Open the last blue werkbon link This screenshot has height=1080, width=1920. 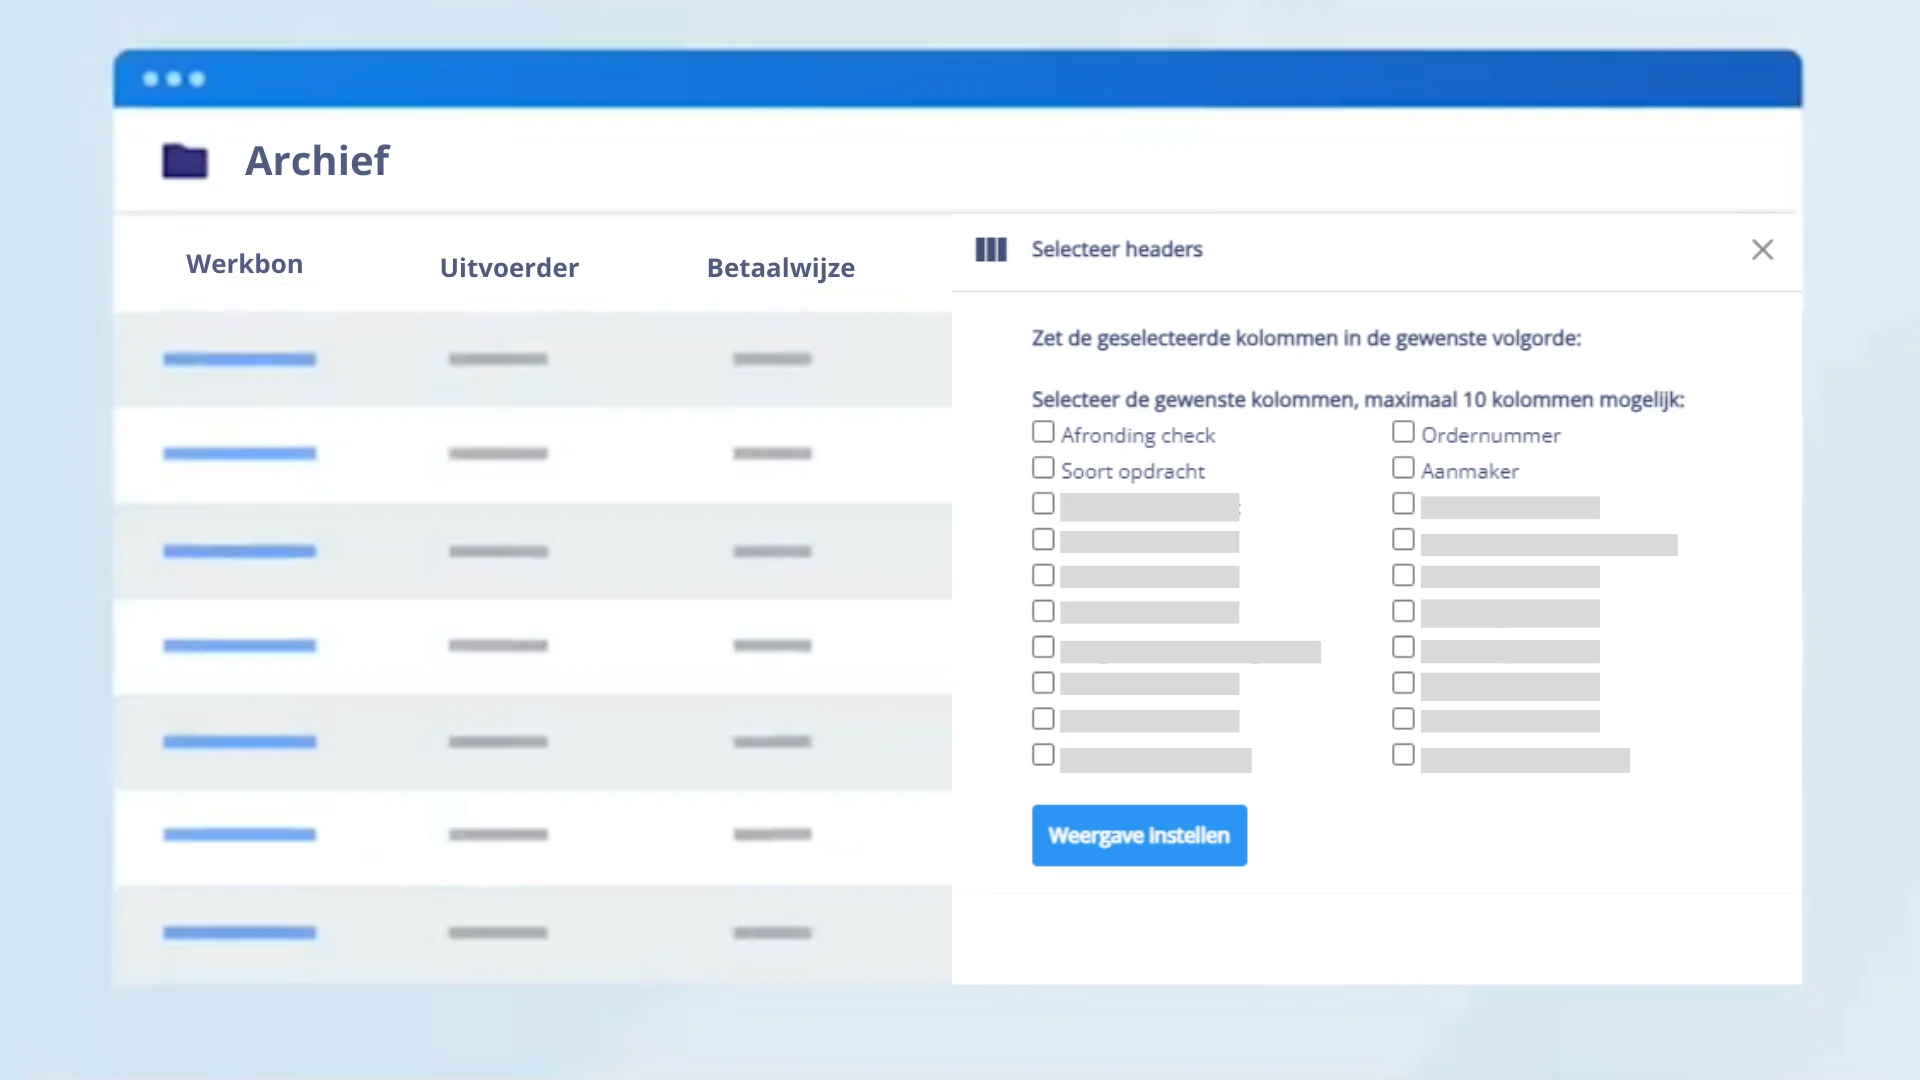[239, 933]
